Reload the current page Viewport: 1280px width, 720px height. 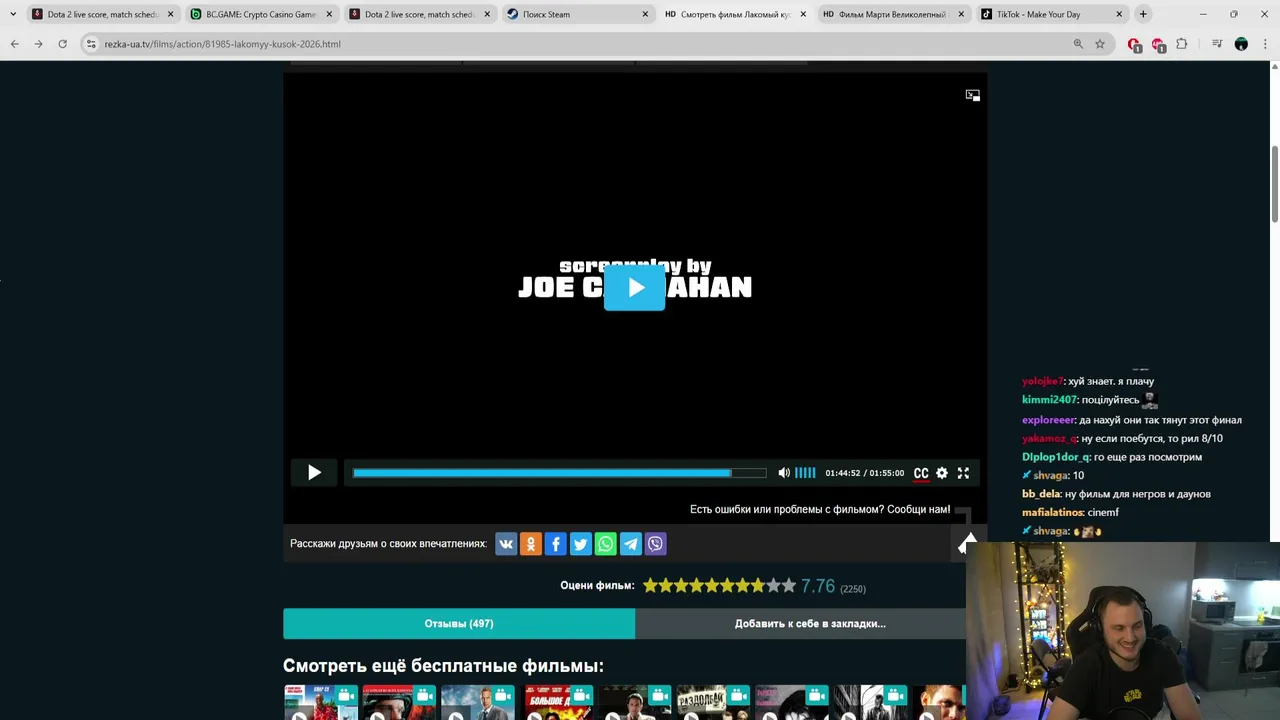point(62,44)
